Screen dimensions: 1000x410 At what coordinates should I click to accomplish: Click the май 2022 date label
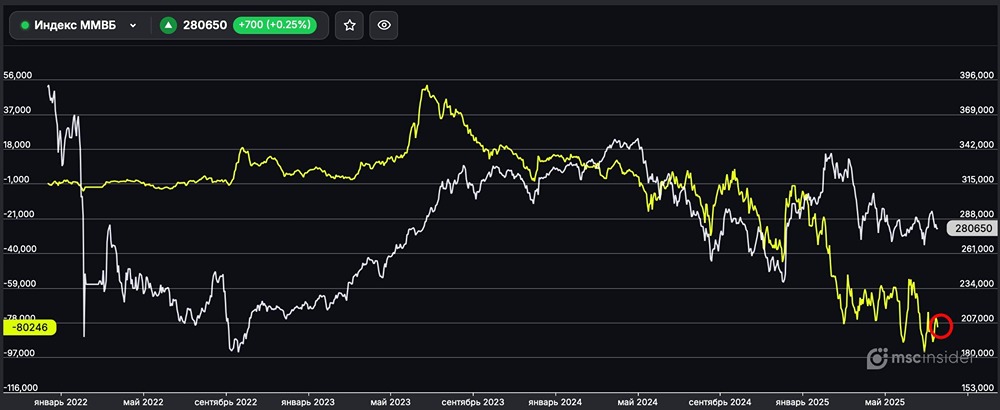click(144, 402)
